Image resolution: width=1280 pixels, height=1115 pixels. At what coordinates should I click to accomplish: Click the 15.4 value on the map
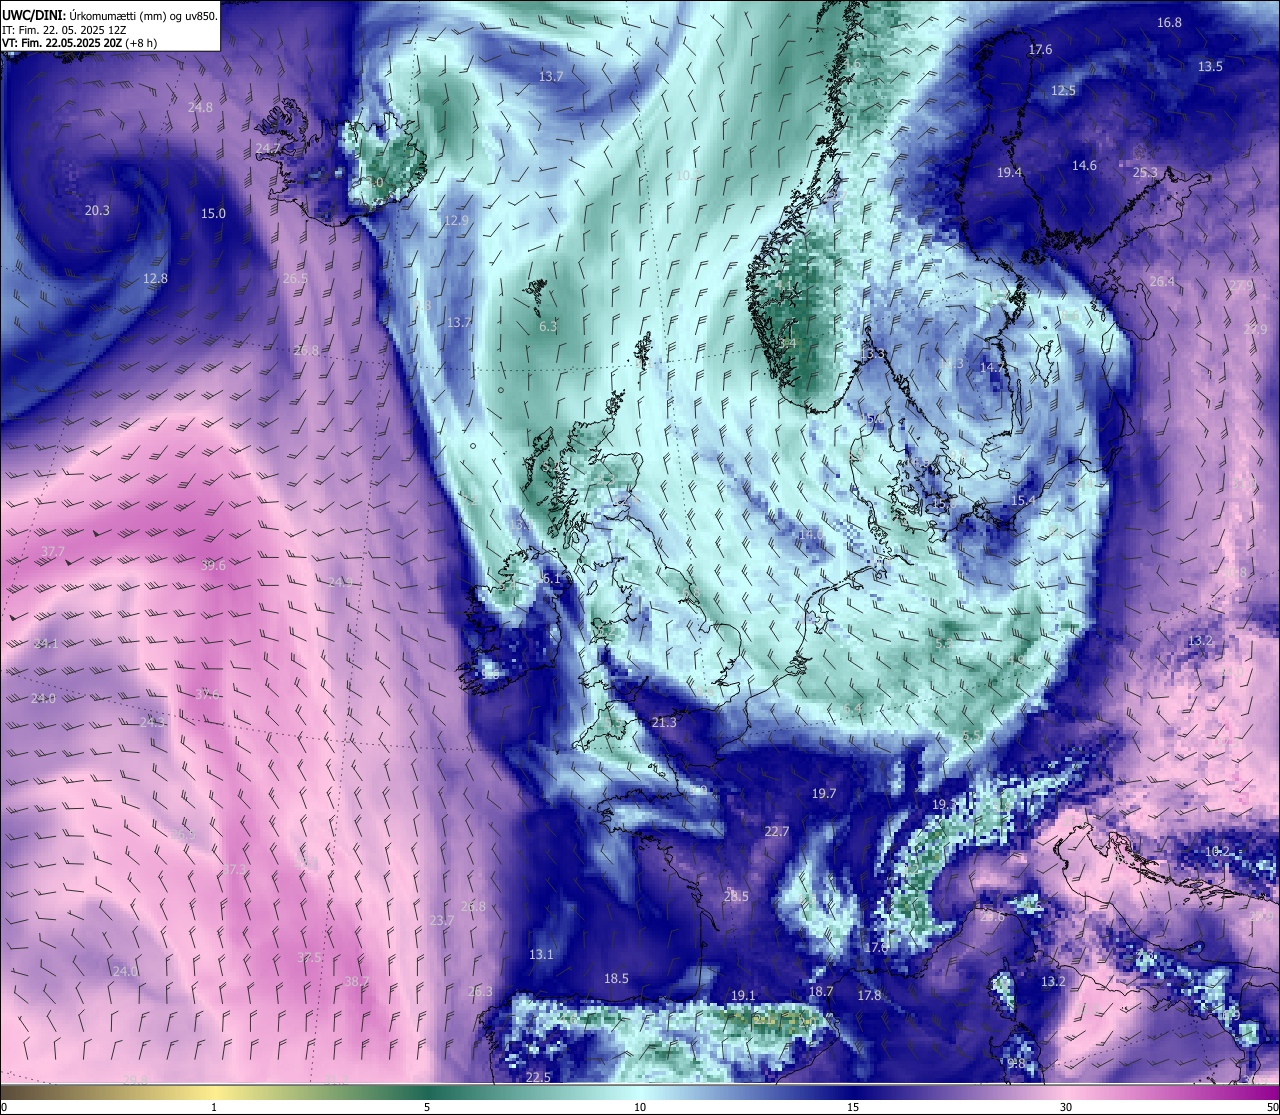(x=1023, y=500)
